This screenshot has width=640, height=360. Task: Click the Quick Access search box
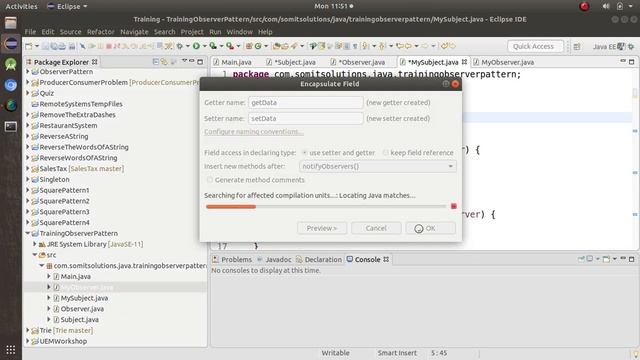coord(535,47)
